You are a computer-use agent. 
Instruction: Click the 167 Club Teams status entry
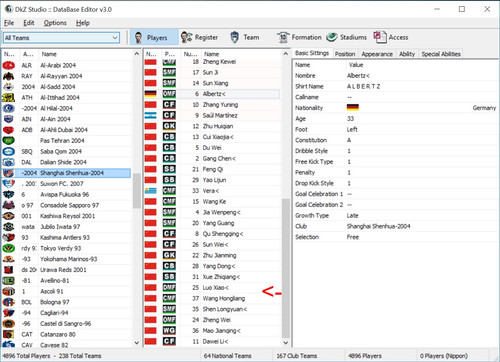click(296, 356)
